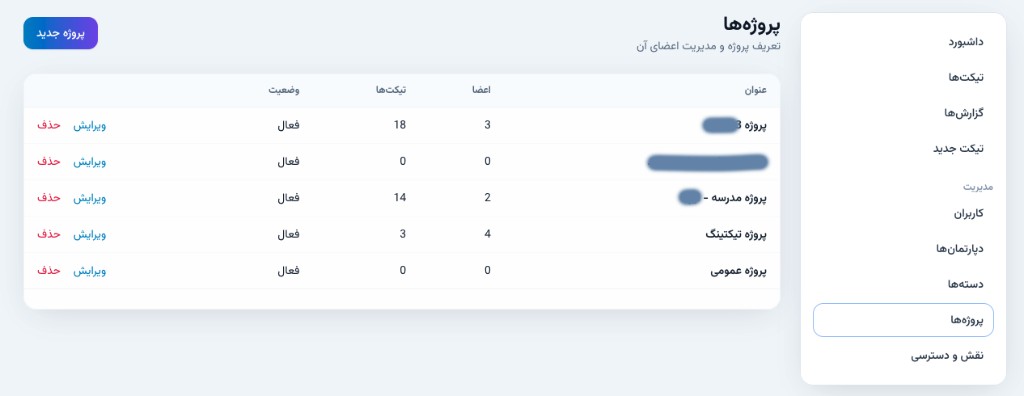This screenshot has height=396, width=1024.
Task: Click ویرایش for پروژه تیکتینگ
Action: point(89,234)
